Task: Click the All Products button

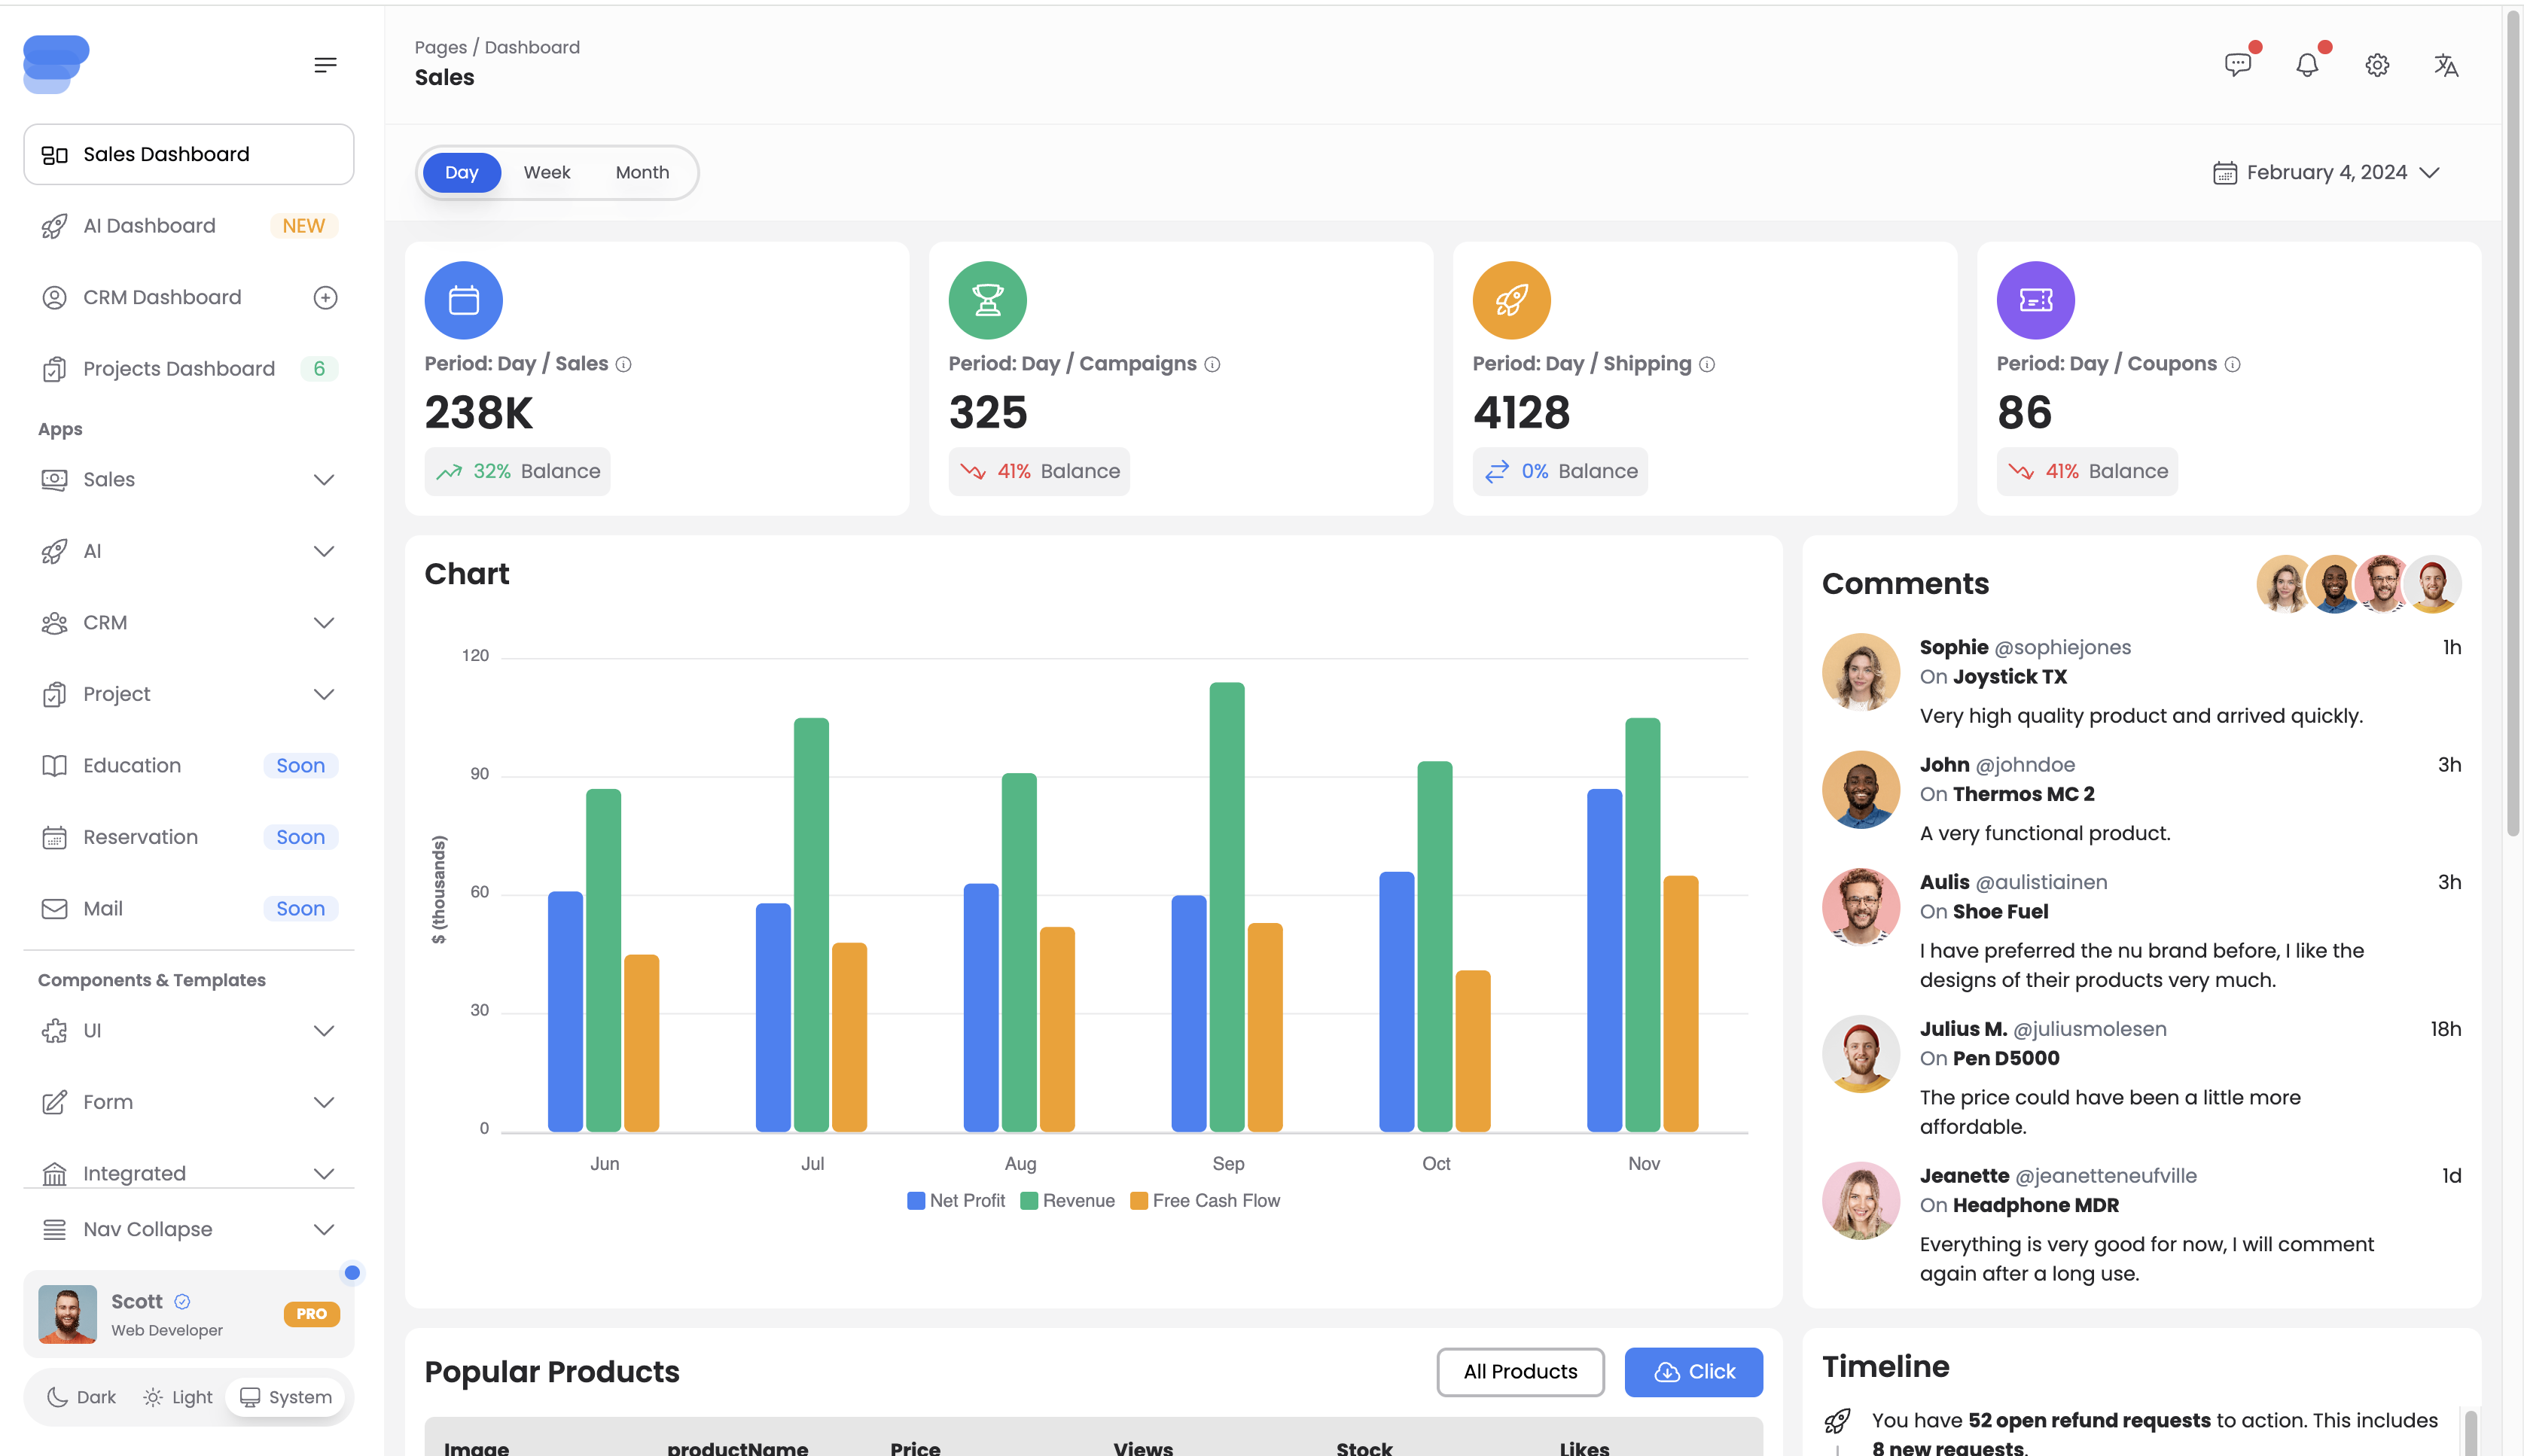Action: point(1520,1372)
